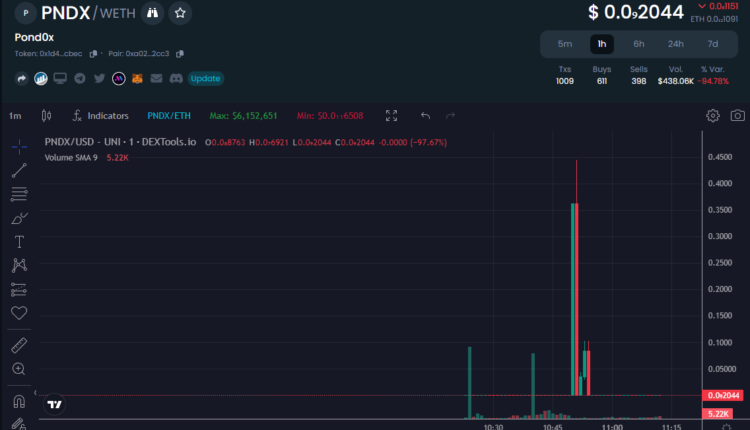Switch to the 24h timeframe tab
750x430 pixels.
tap(676, 44)
